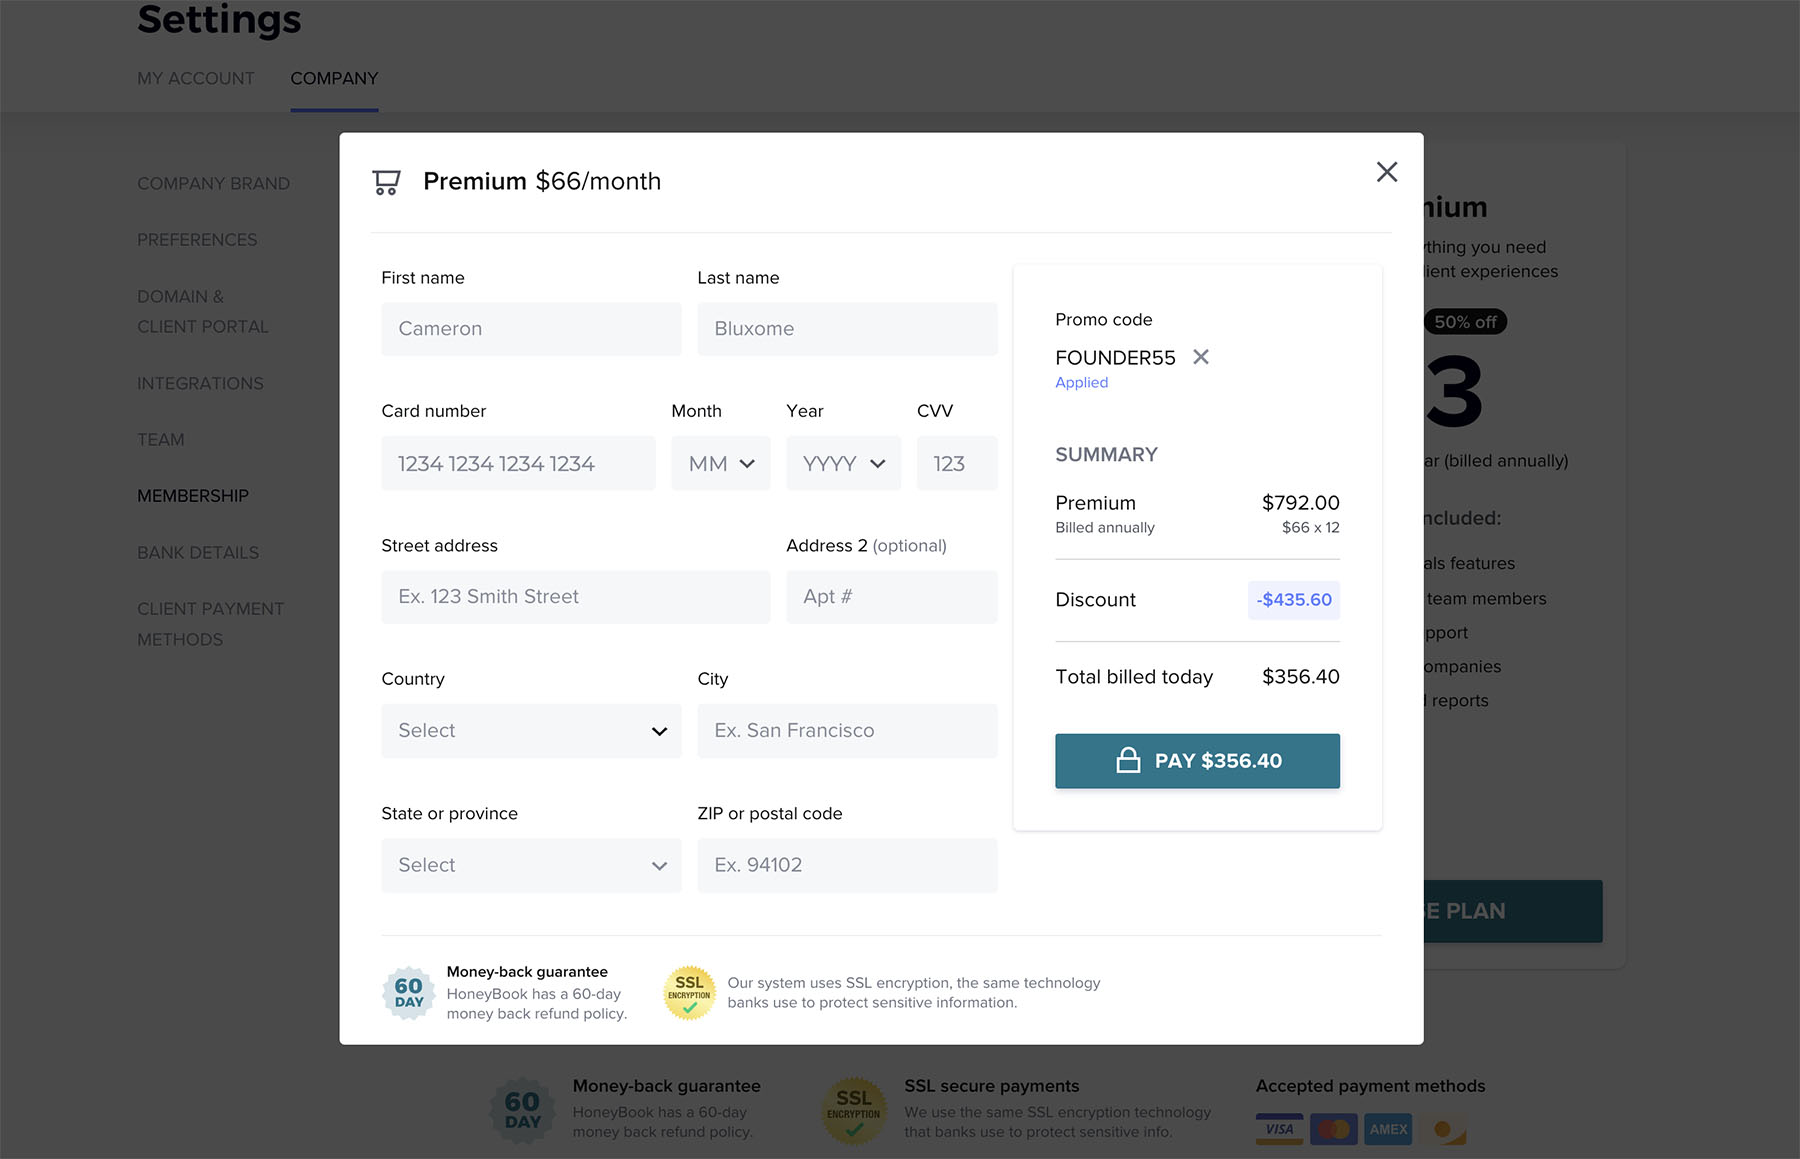This screenshot has width=1800, height=1159.
Task: Click the shopping cart icon beside Premium
Action: tap(385, 181)
